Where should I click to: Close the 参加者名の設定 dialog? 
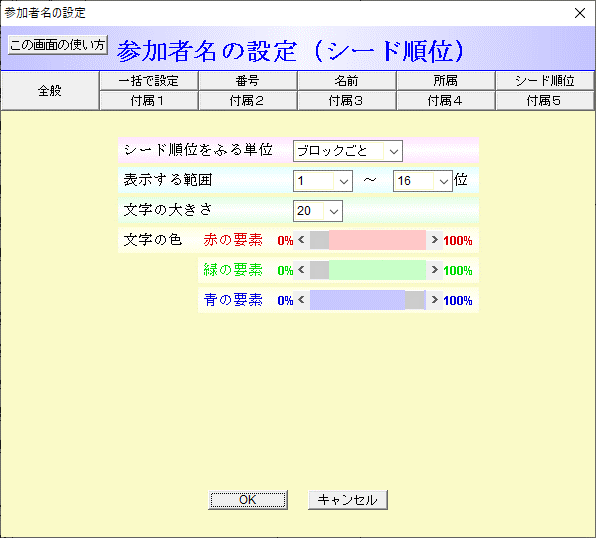pos(580,13)
